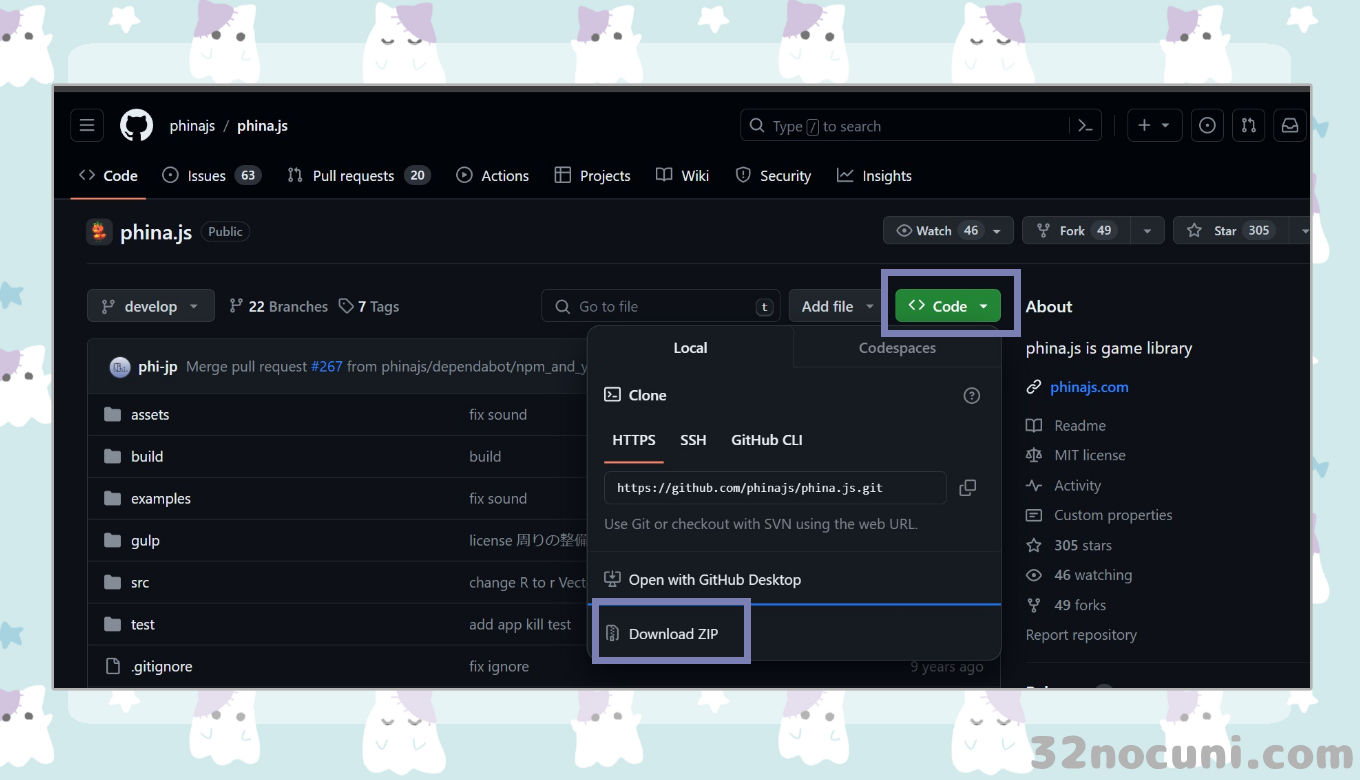This screenshot has width=1360, height=780.
Task: Open the pull requests icon in header
Action: 1248,126
